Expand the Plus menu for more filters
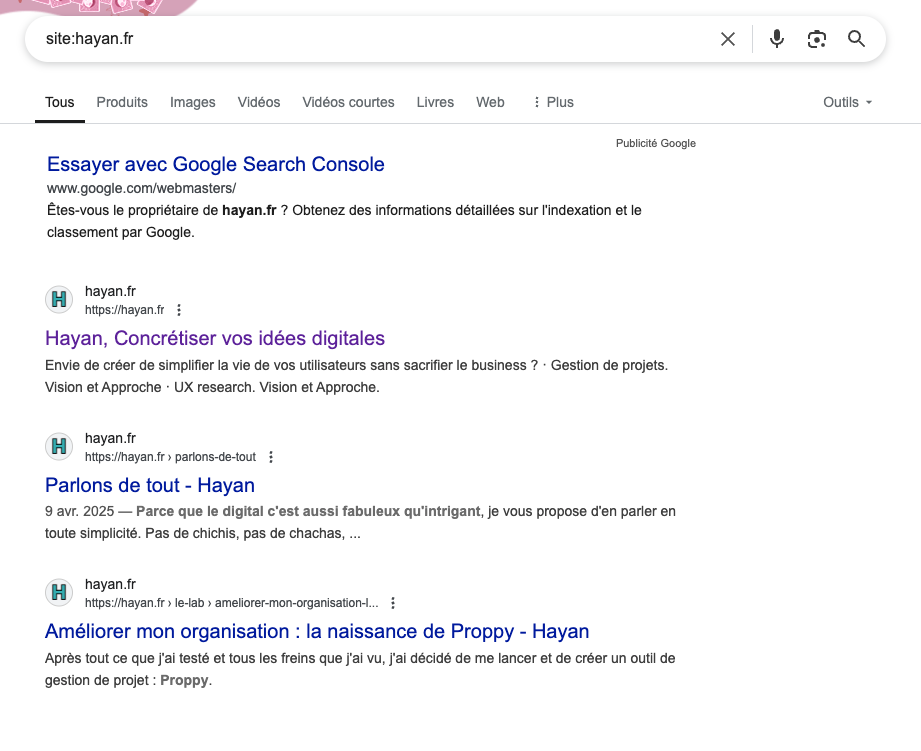The width and height of the screenshot is (921, 751). click(x=553, y=102)
